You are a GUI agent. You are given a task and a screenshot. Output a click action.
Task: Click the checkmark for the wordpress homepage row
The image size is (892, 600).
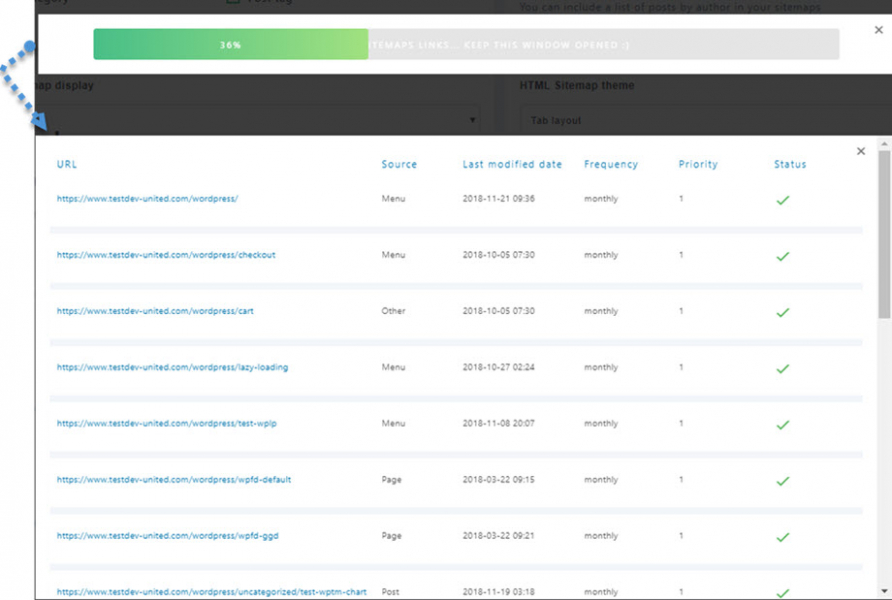782,200
